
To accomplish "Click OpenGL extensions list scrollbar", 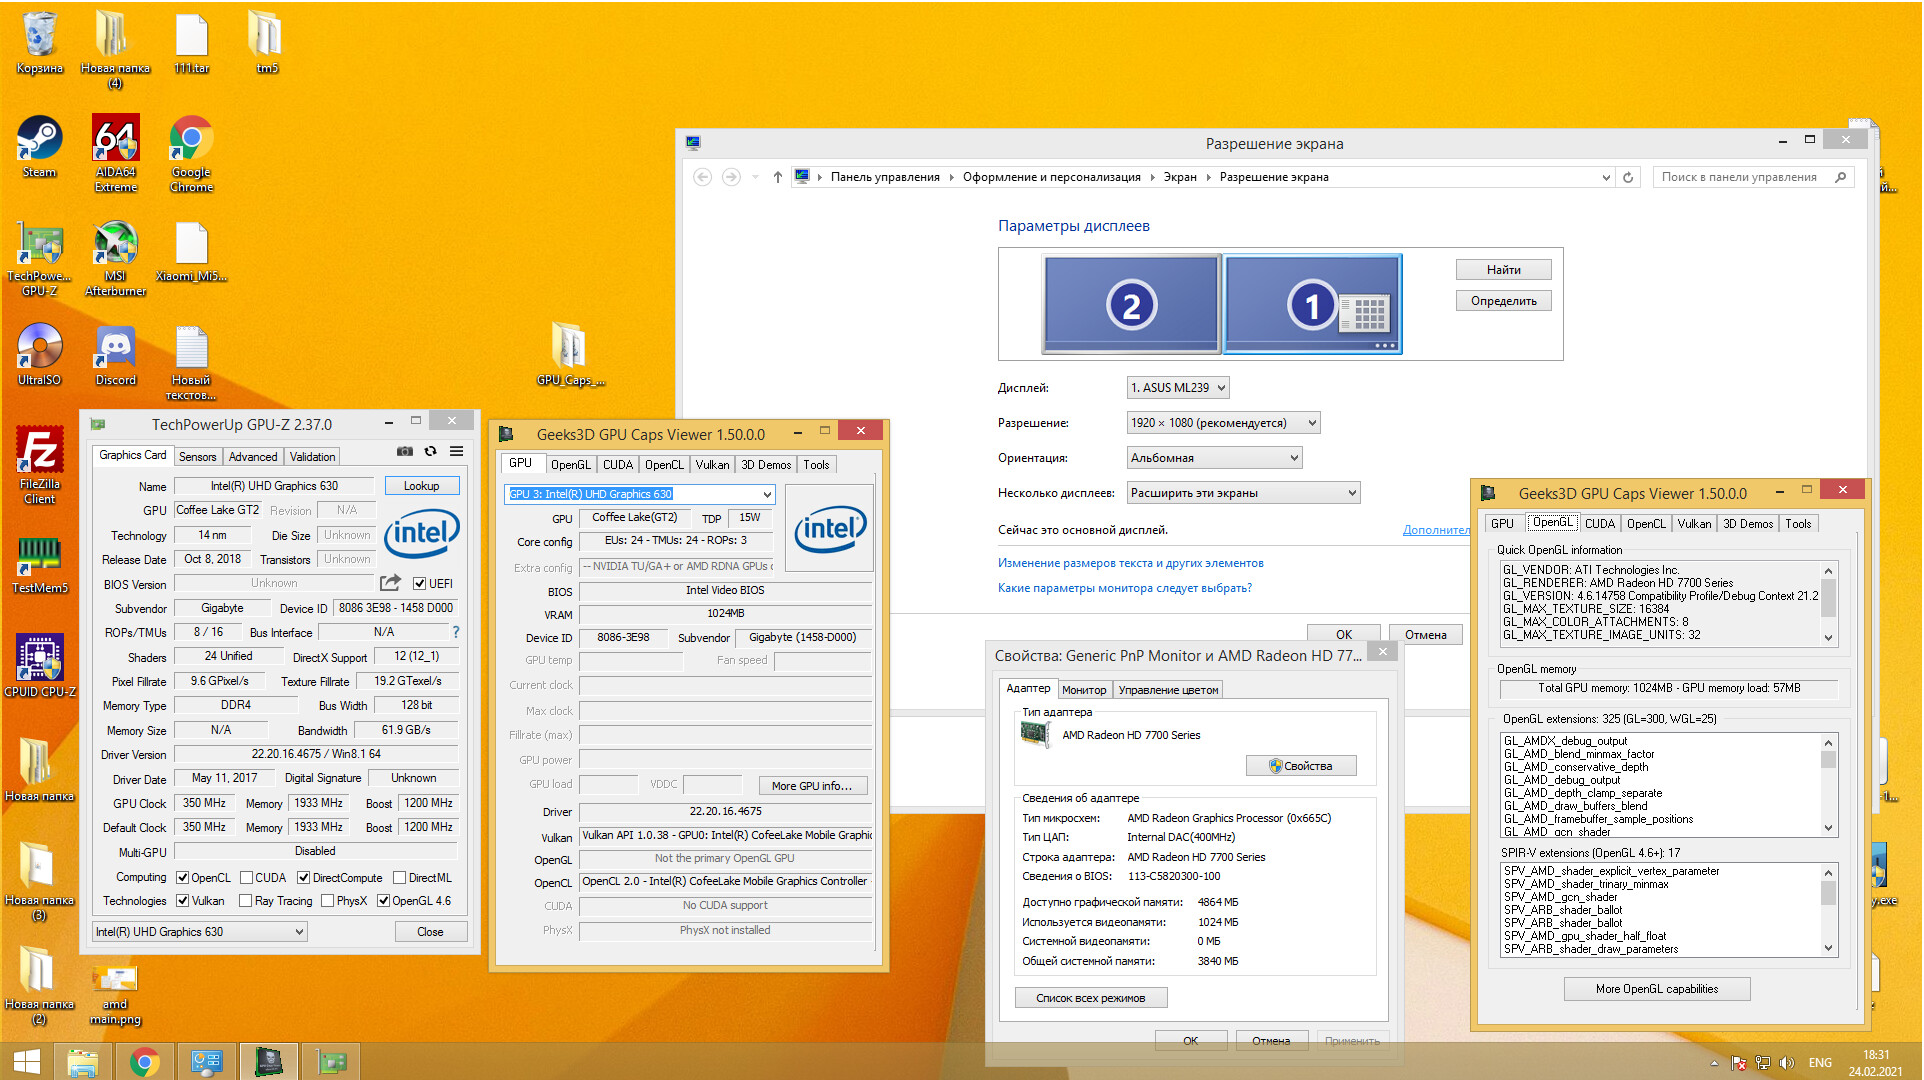I will click(1828, 786).
